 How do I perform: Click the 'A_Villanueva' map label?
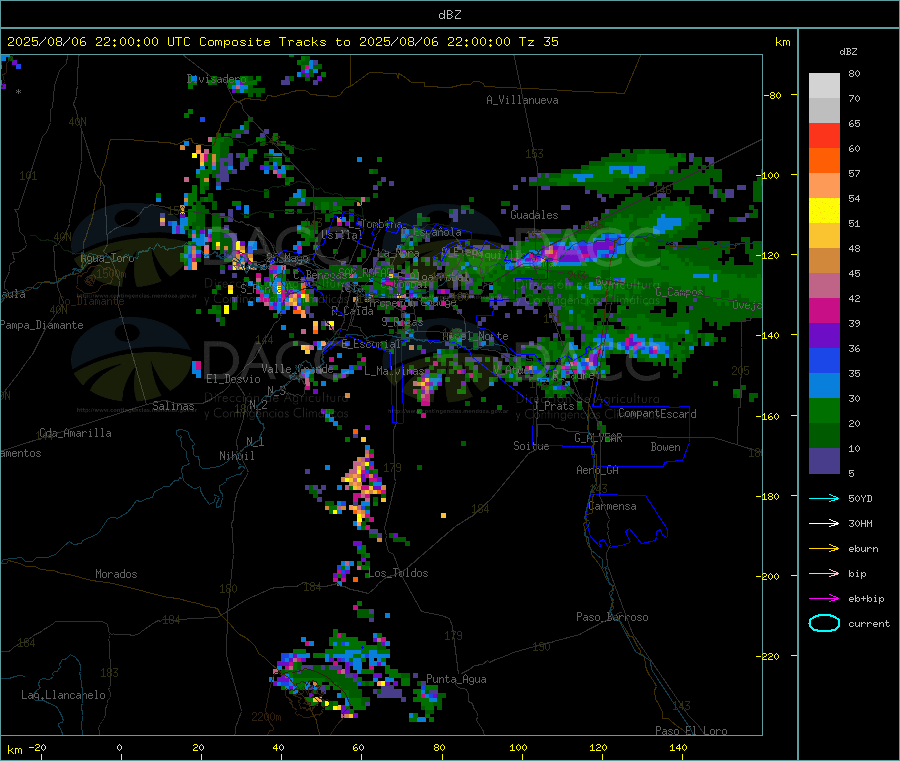click(522, 100)
